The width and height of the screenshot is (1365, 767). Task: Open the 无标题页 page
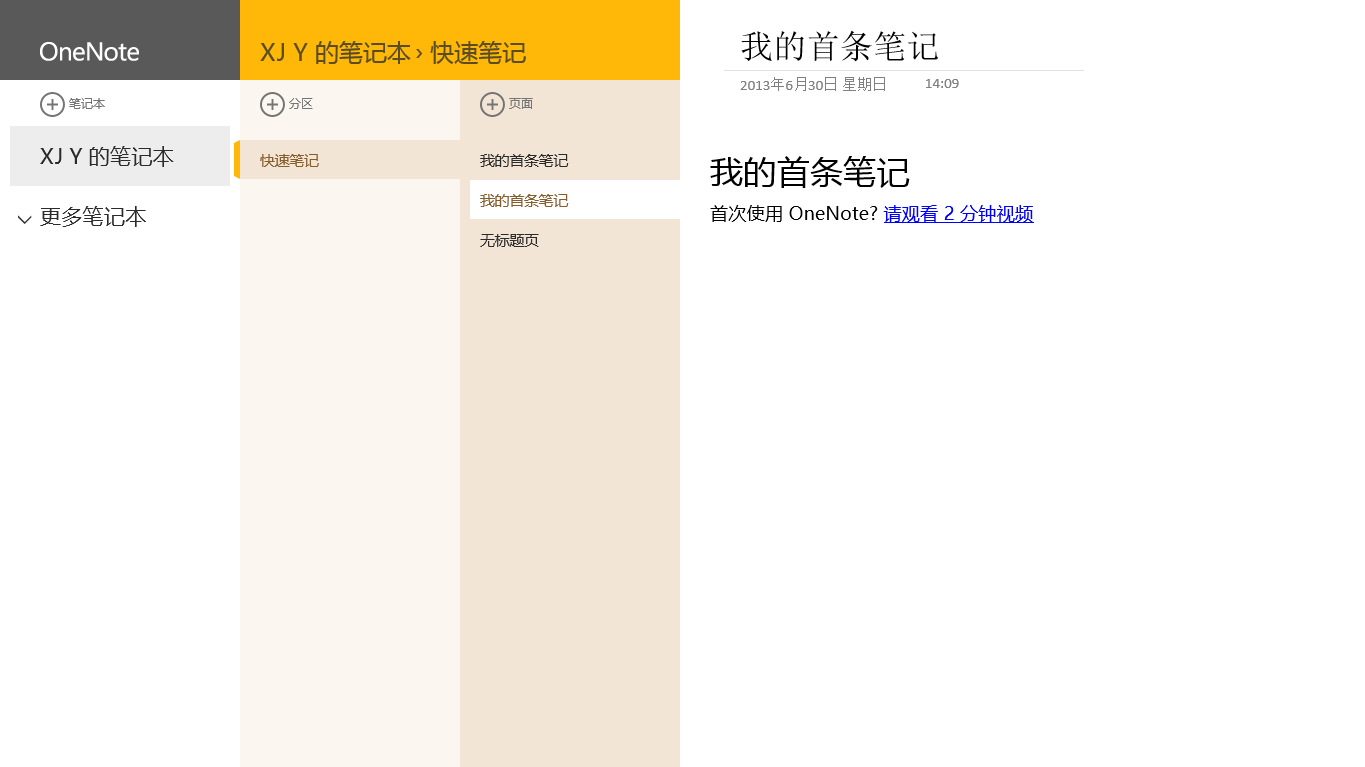[575, 240]
